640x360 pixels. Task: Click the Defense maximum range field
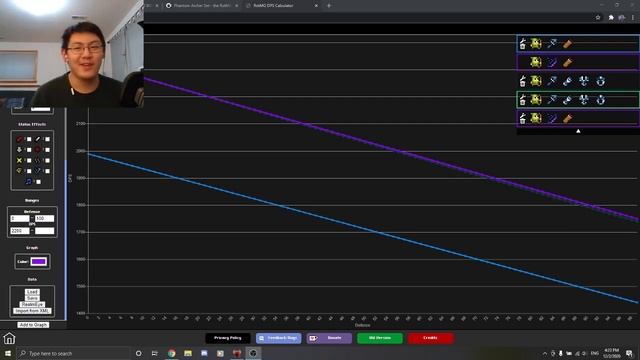tap(44, 218)
